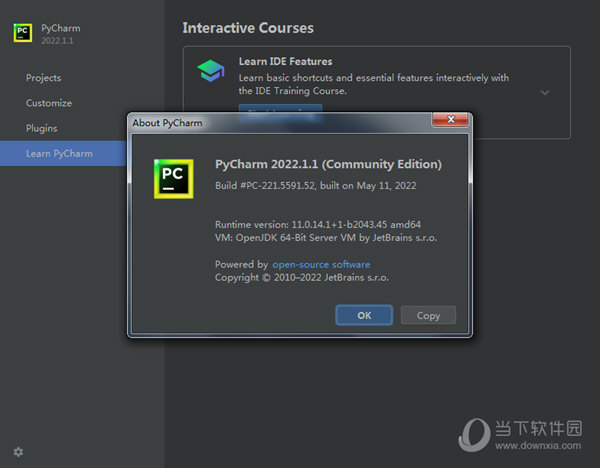Image resolution: width=600 pixels, height=468 pixels.
Task: Click the Copyright 2010–2022 JetBrains line
Action: click(302, 277)
